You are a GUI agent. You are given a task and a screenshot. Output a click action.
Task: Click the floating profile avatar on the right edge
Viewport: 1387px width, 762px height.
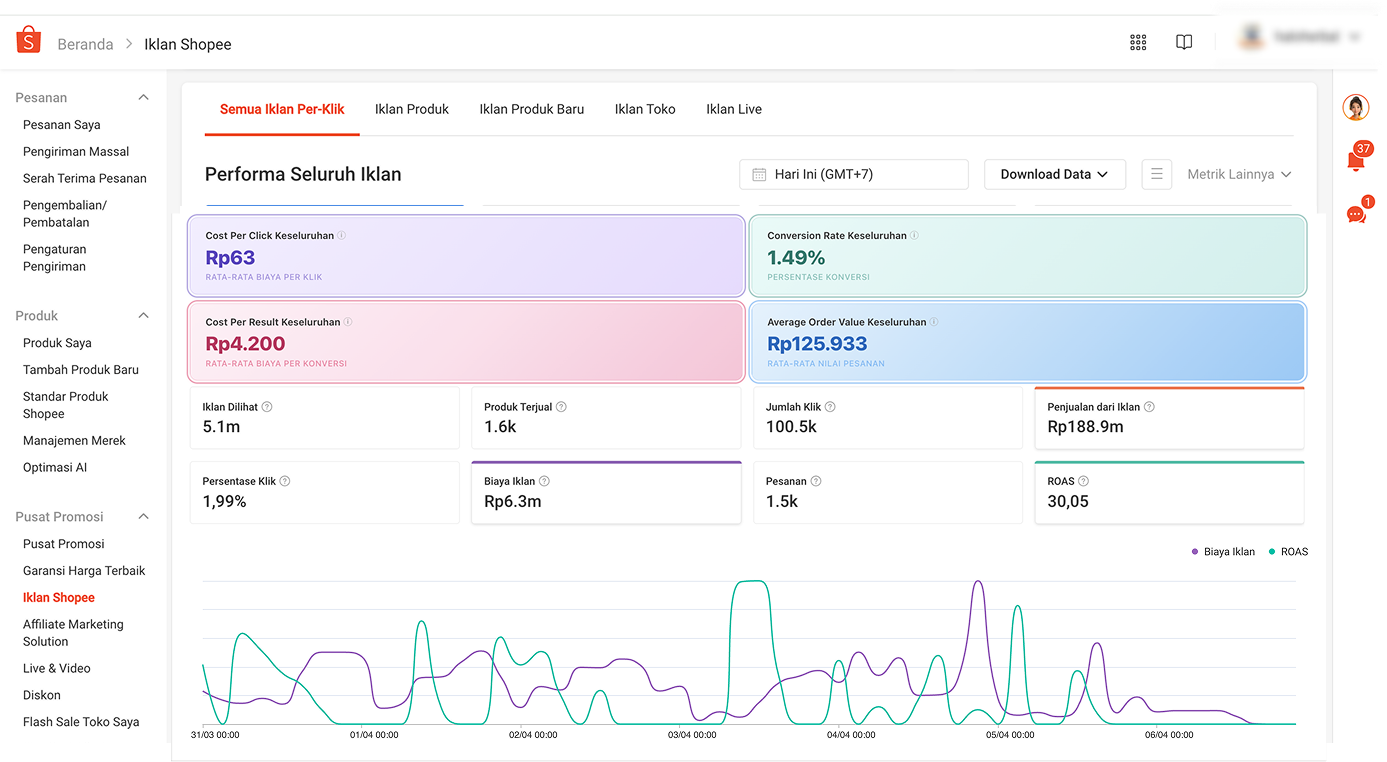pyautogui.click(x=1355, y=107)
